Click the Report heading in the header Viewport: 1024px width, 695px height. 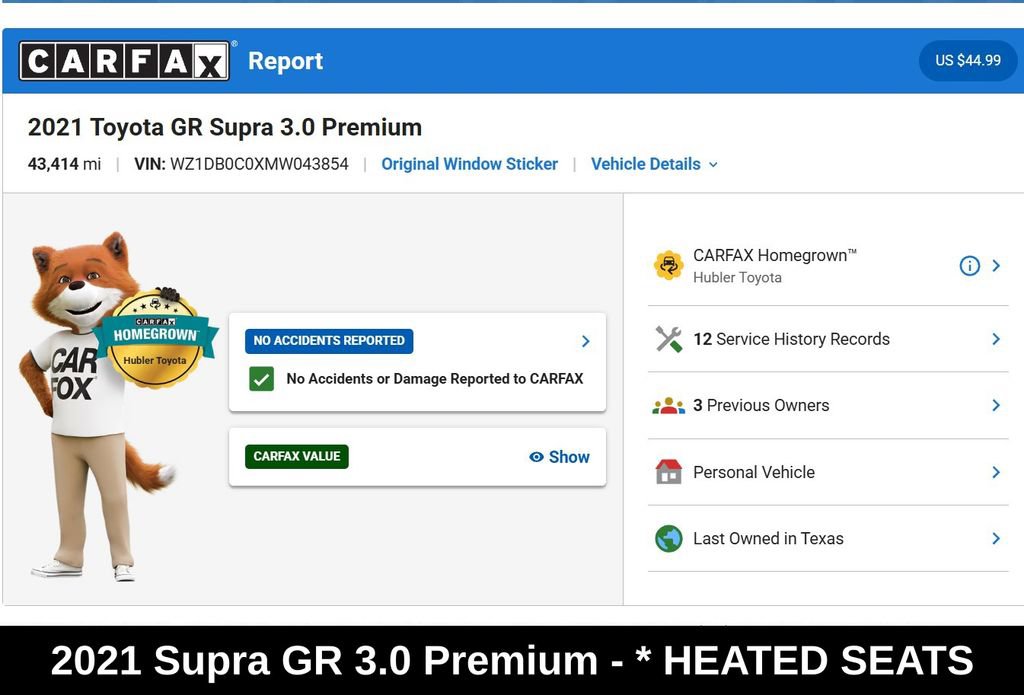point(285,61)
